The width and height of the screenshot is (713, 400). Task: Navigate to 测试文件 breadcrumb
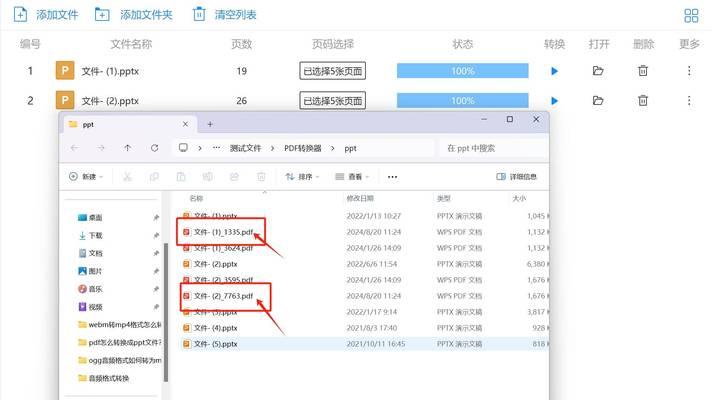click(246, 148)
